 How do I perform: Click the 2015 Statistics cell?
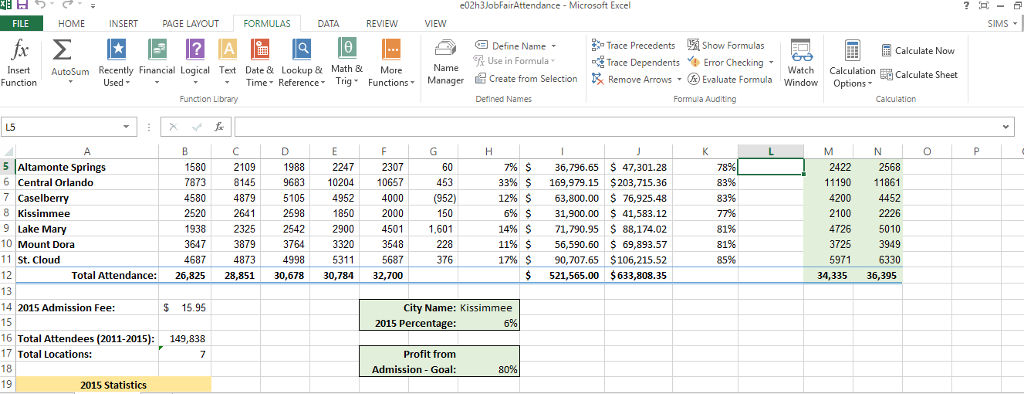click(113, 385)
